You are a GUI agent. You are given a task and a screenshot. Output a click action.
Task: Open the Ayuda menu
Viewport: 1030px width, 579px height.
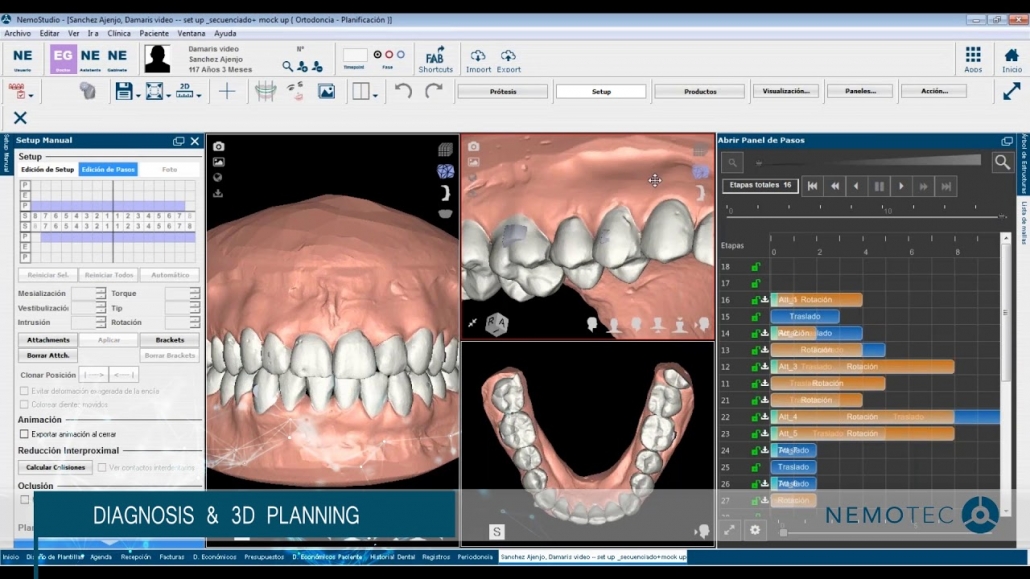point(225,34)
